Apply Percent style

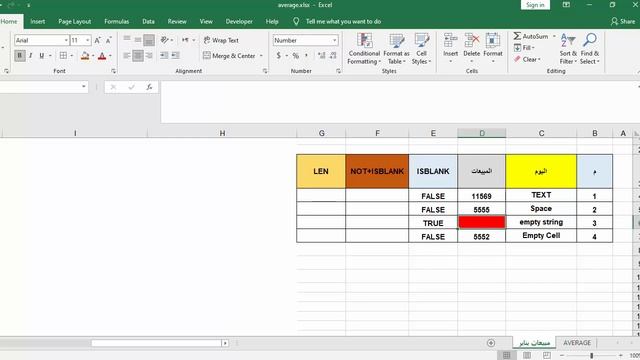296,56
